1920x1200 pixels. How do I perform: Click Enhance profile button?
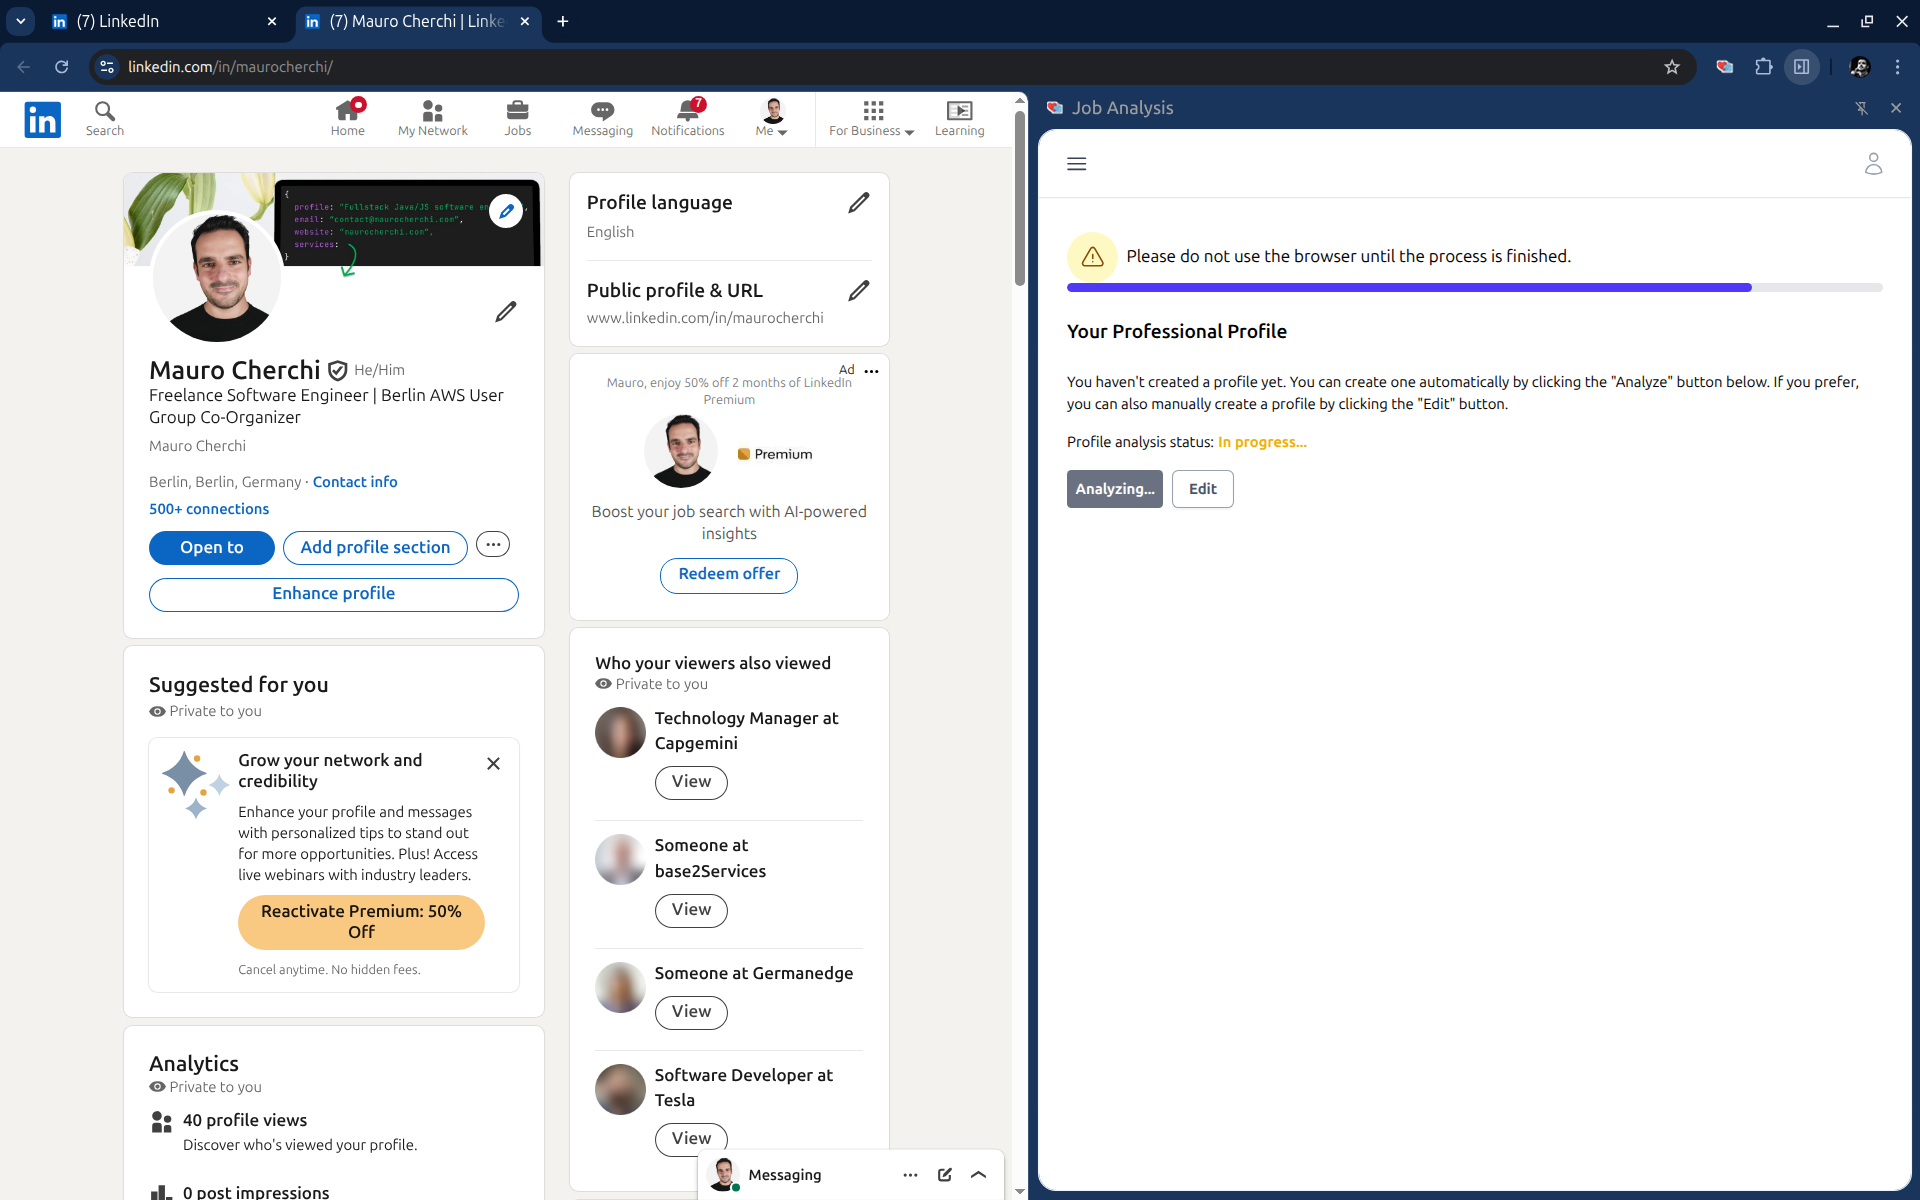(333, 594)
